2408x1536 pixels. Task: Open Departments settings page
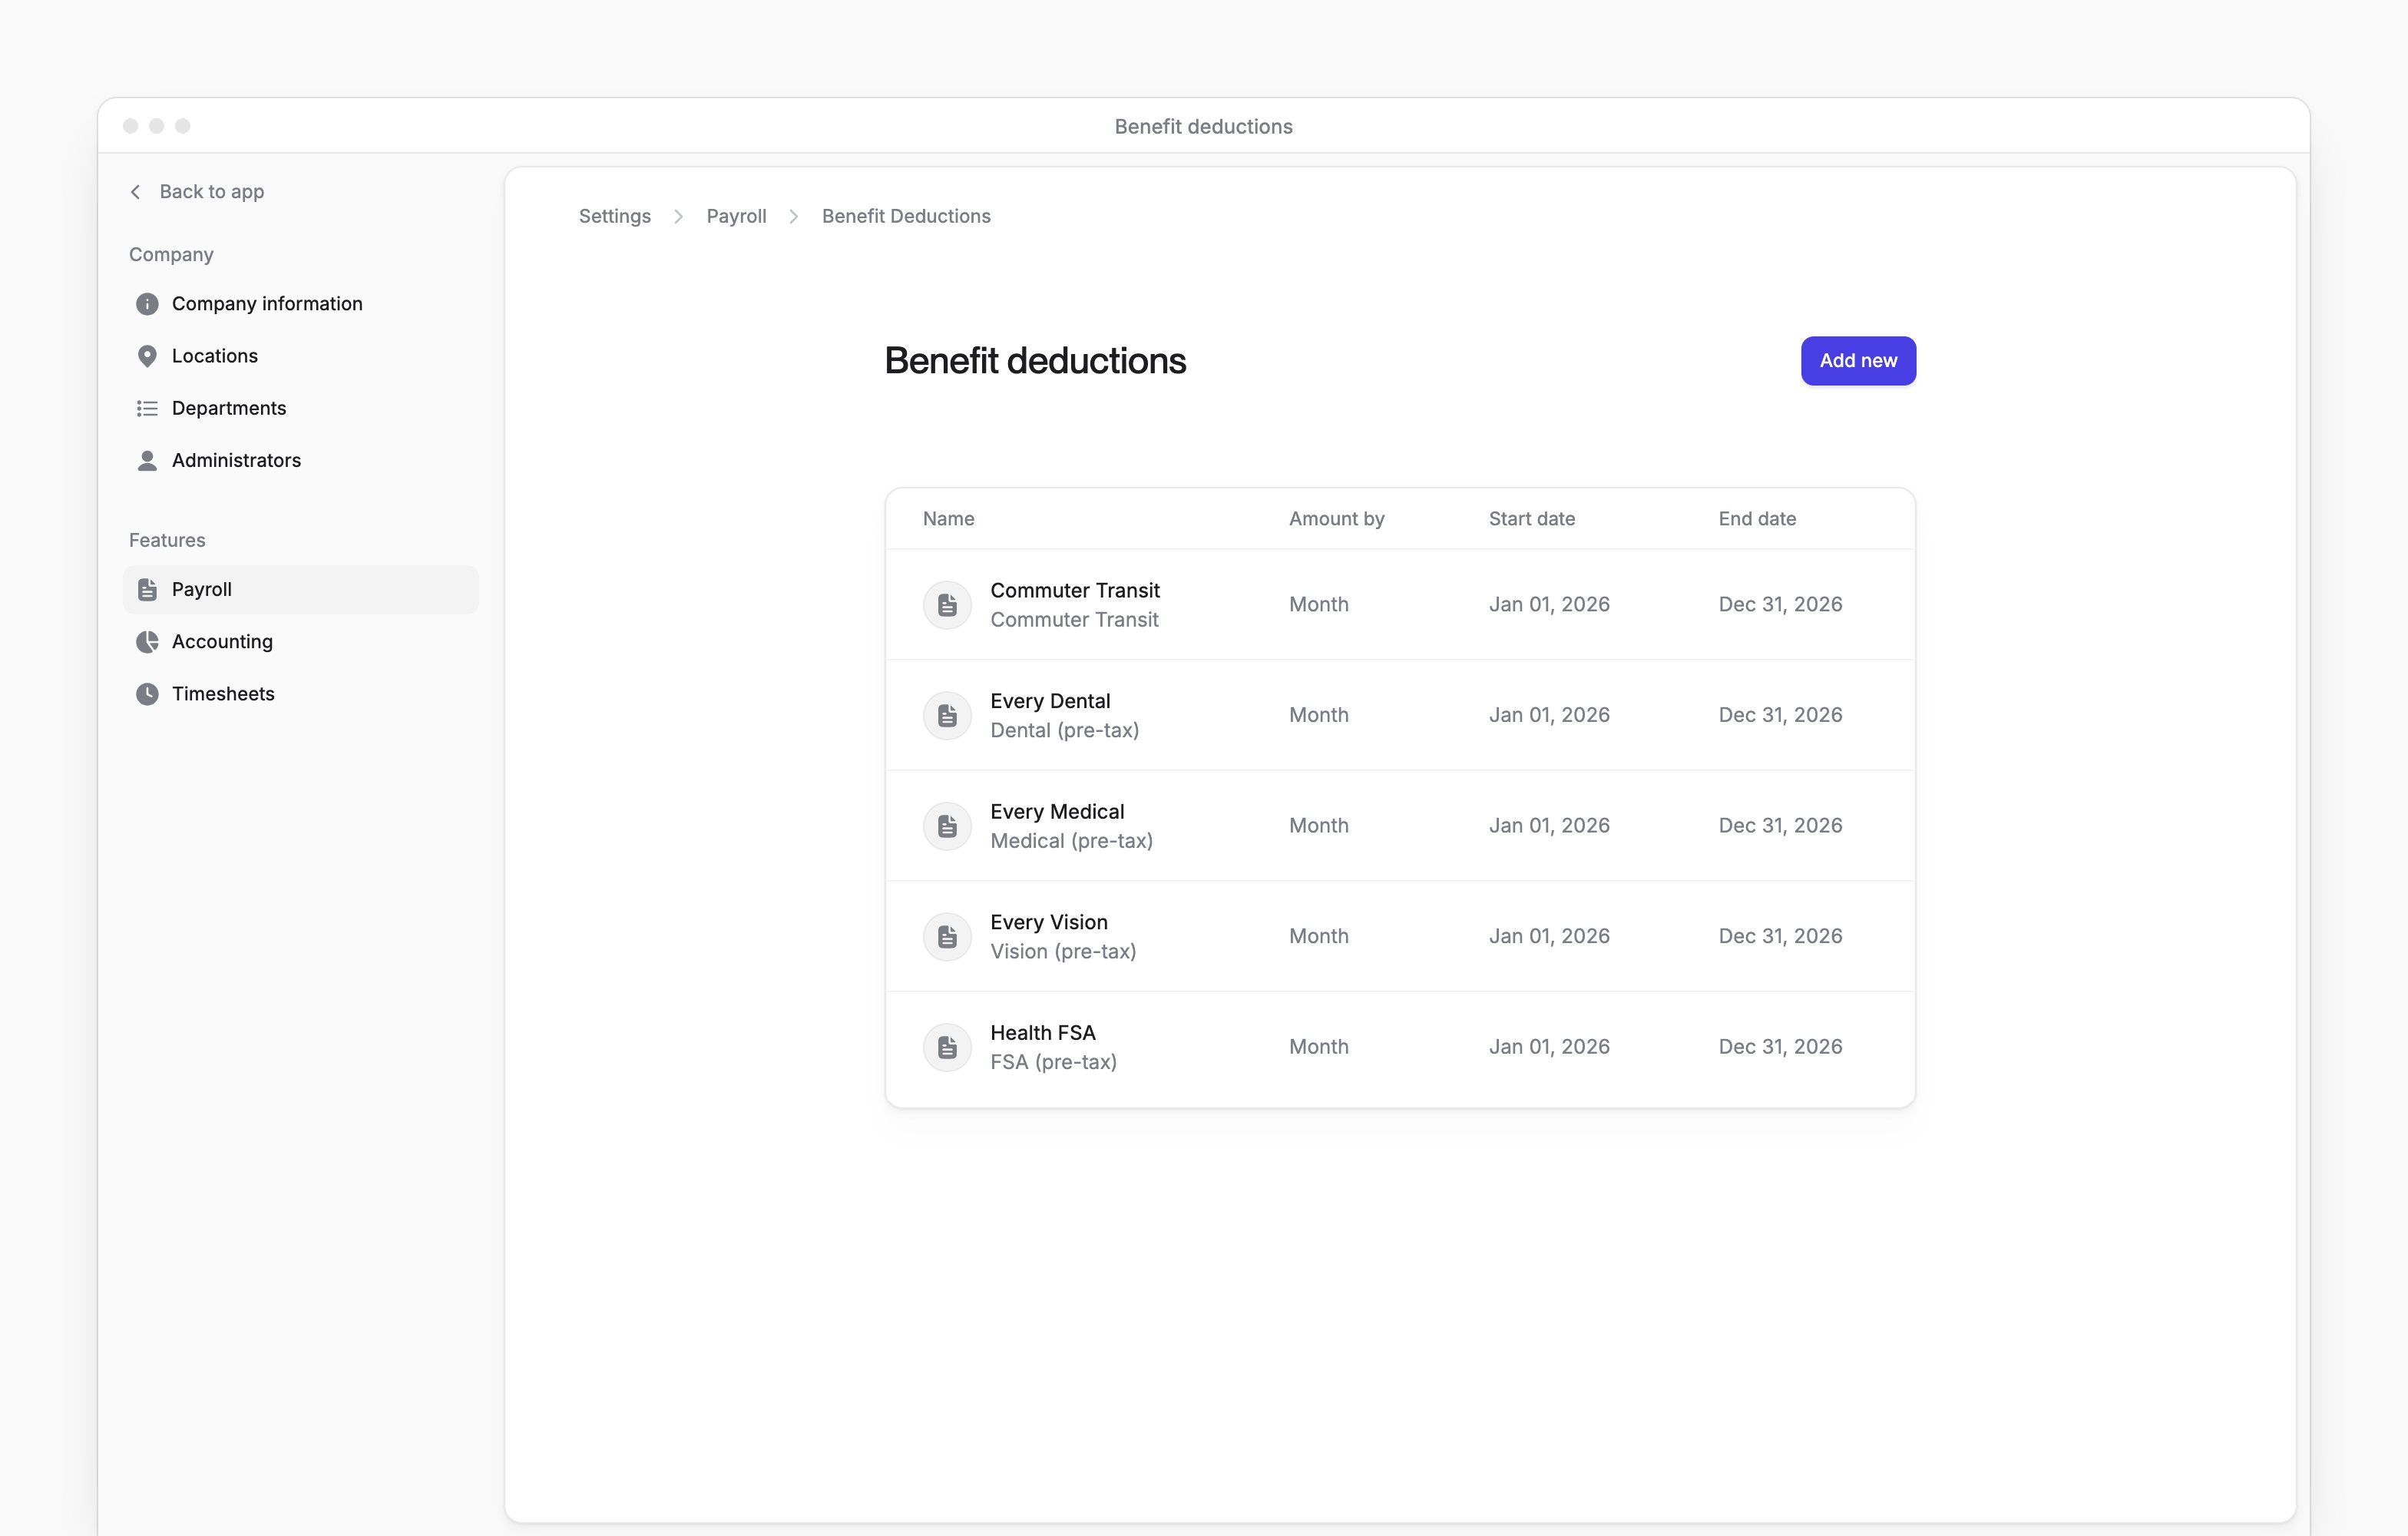(301, 408)
